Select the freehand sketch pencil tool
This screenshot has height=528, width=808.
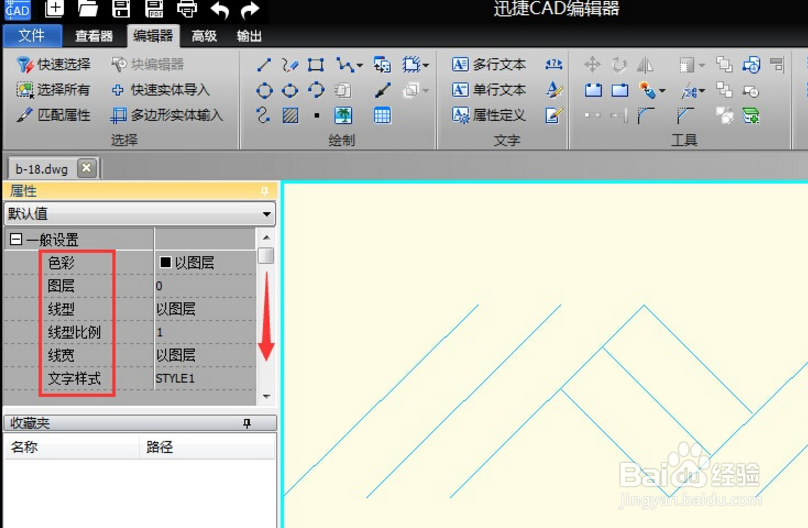(x=290, y=65)
